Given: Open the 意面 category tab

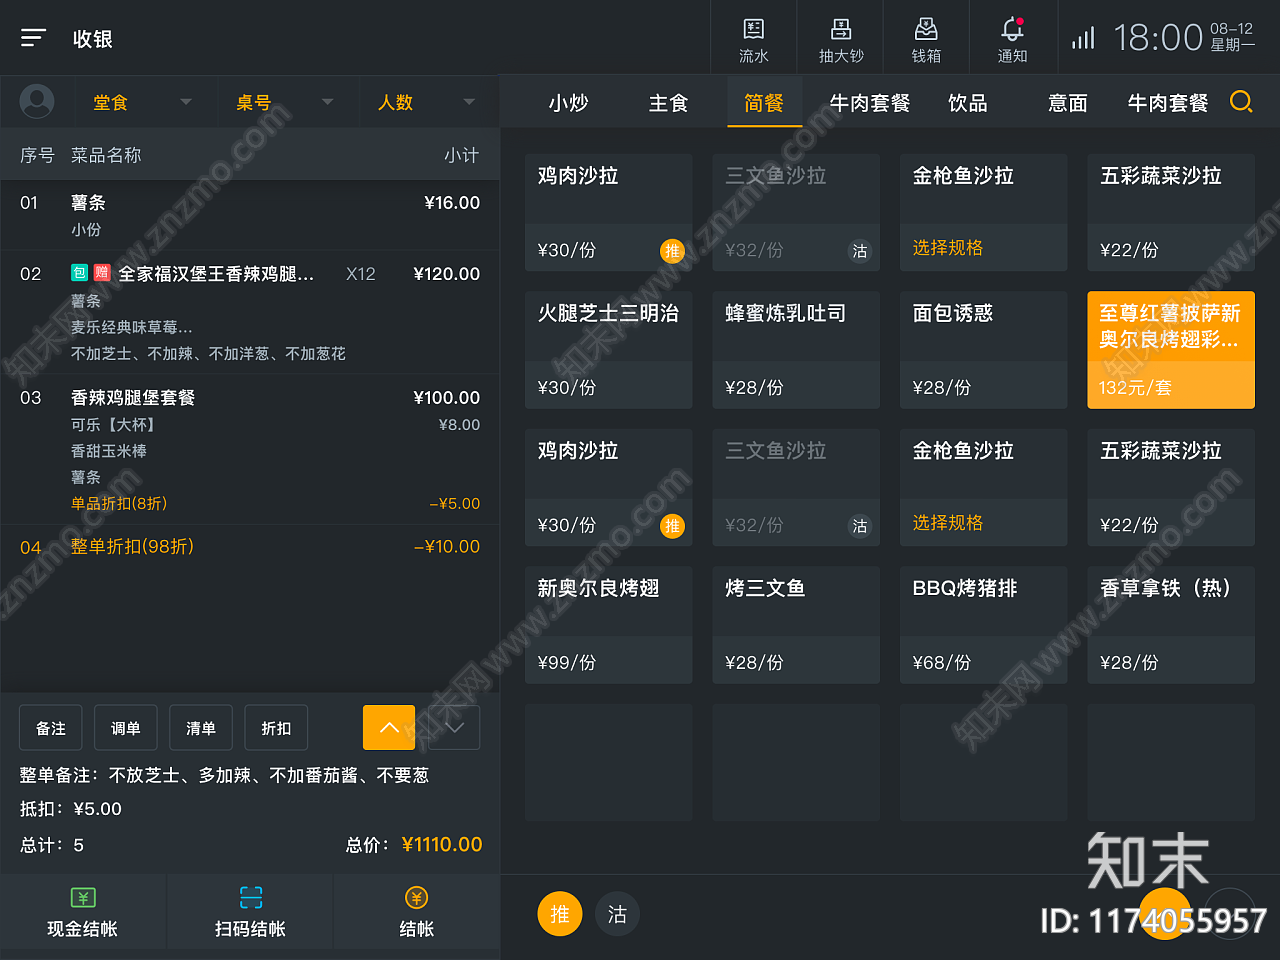Looking at the screenshot, I should coord(1068,103).
